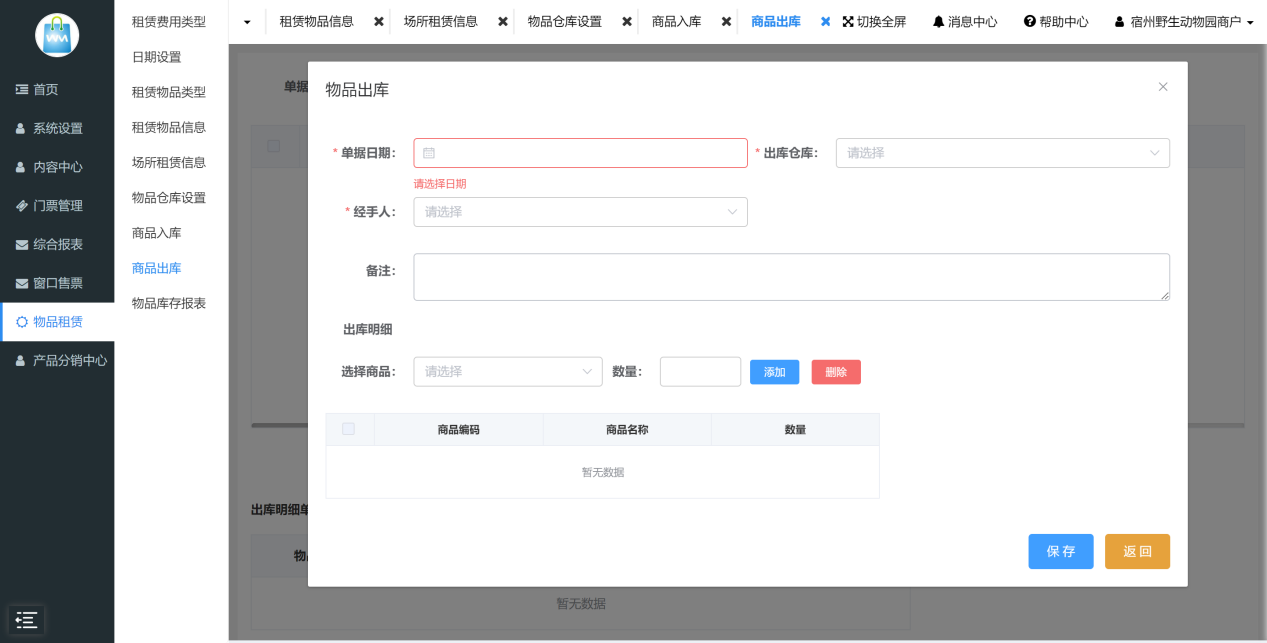Click the 切换全屏 fullscreen icon
Image resolution: width=1267 pixels, height=643 pixels.
(848, 22)
